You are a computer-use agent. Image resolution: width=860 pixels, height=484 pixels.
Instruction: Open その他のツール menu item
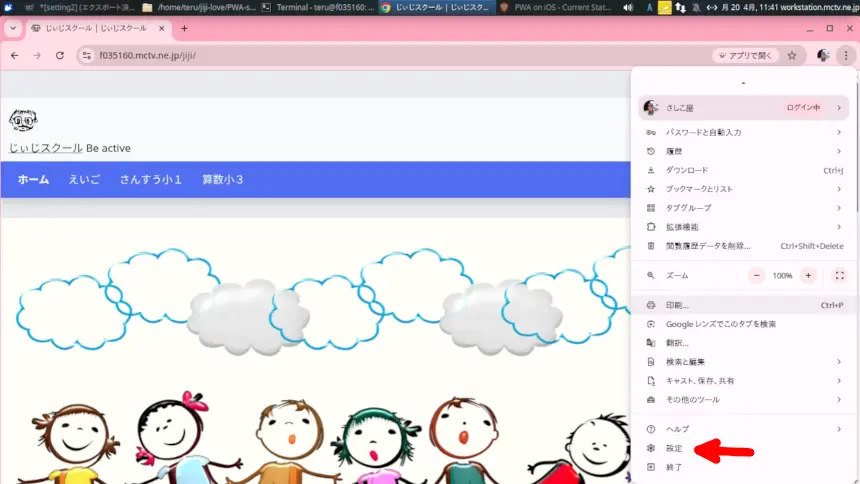(744, 399)
